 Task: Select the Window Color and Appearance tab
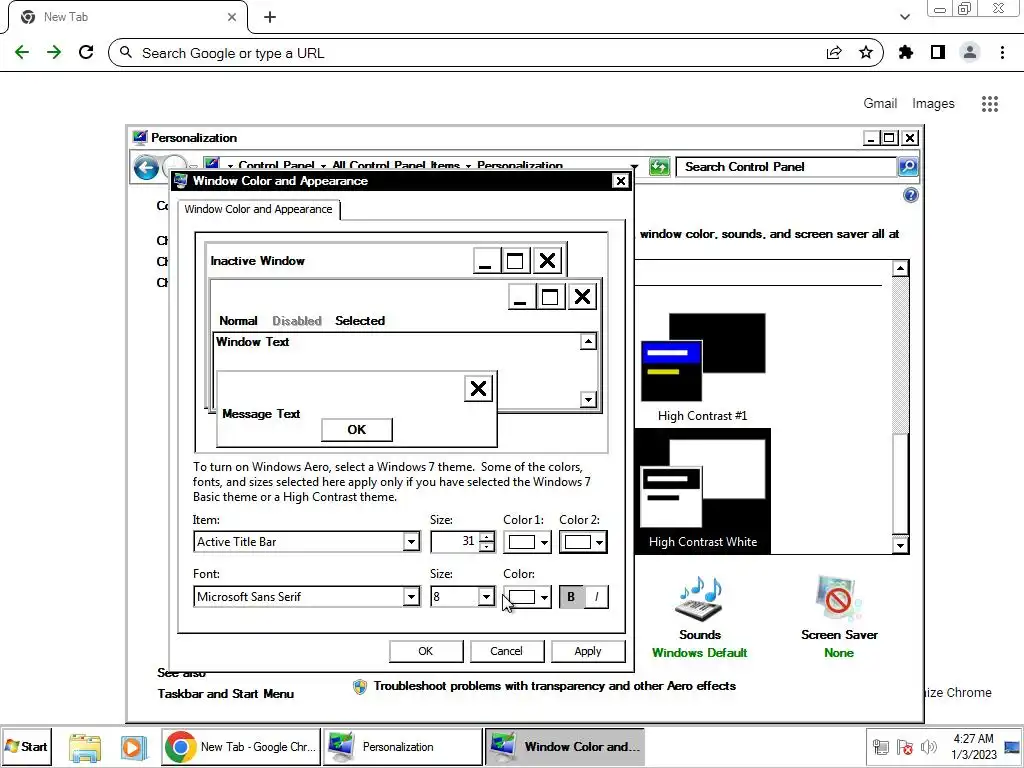click(x=258, y=209)
